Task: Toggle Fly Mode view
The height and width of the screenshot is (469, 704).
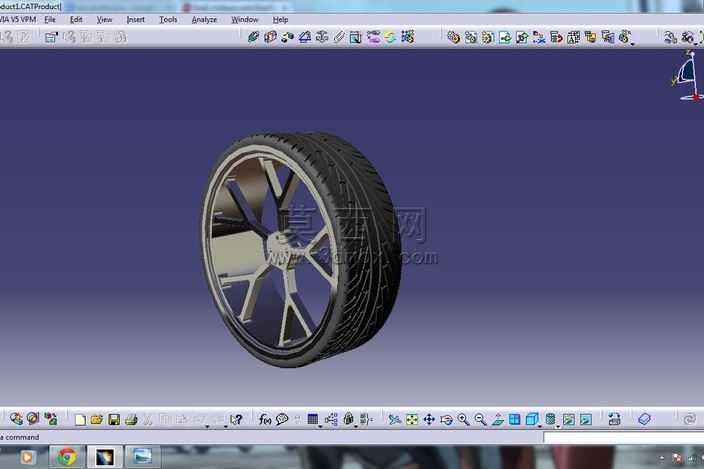Action: 395,420
